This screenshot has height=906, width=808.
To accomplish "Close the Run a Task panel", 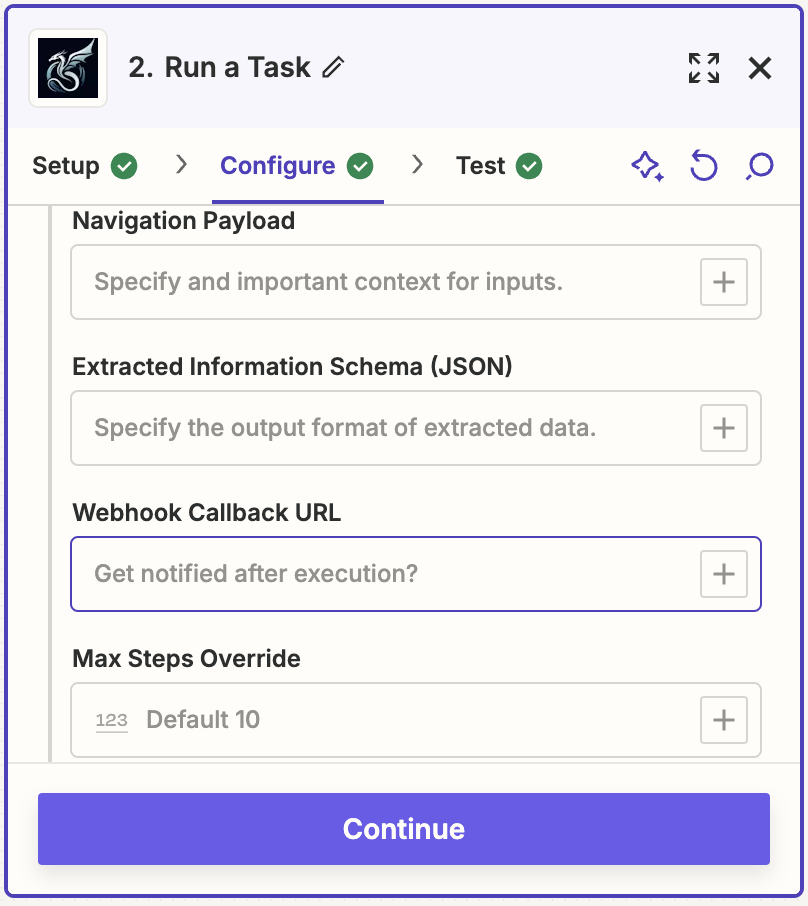I will pos(760,68).
